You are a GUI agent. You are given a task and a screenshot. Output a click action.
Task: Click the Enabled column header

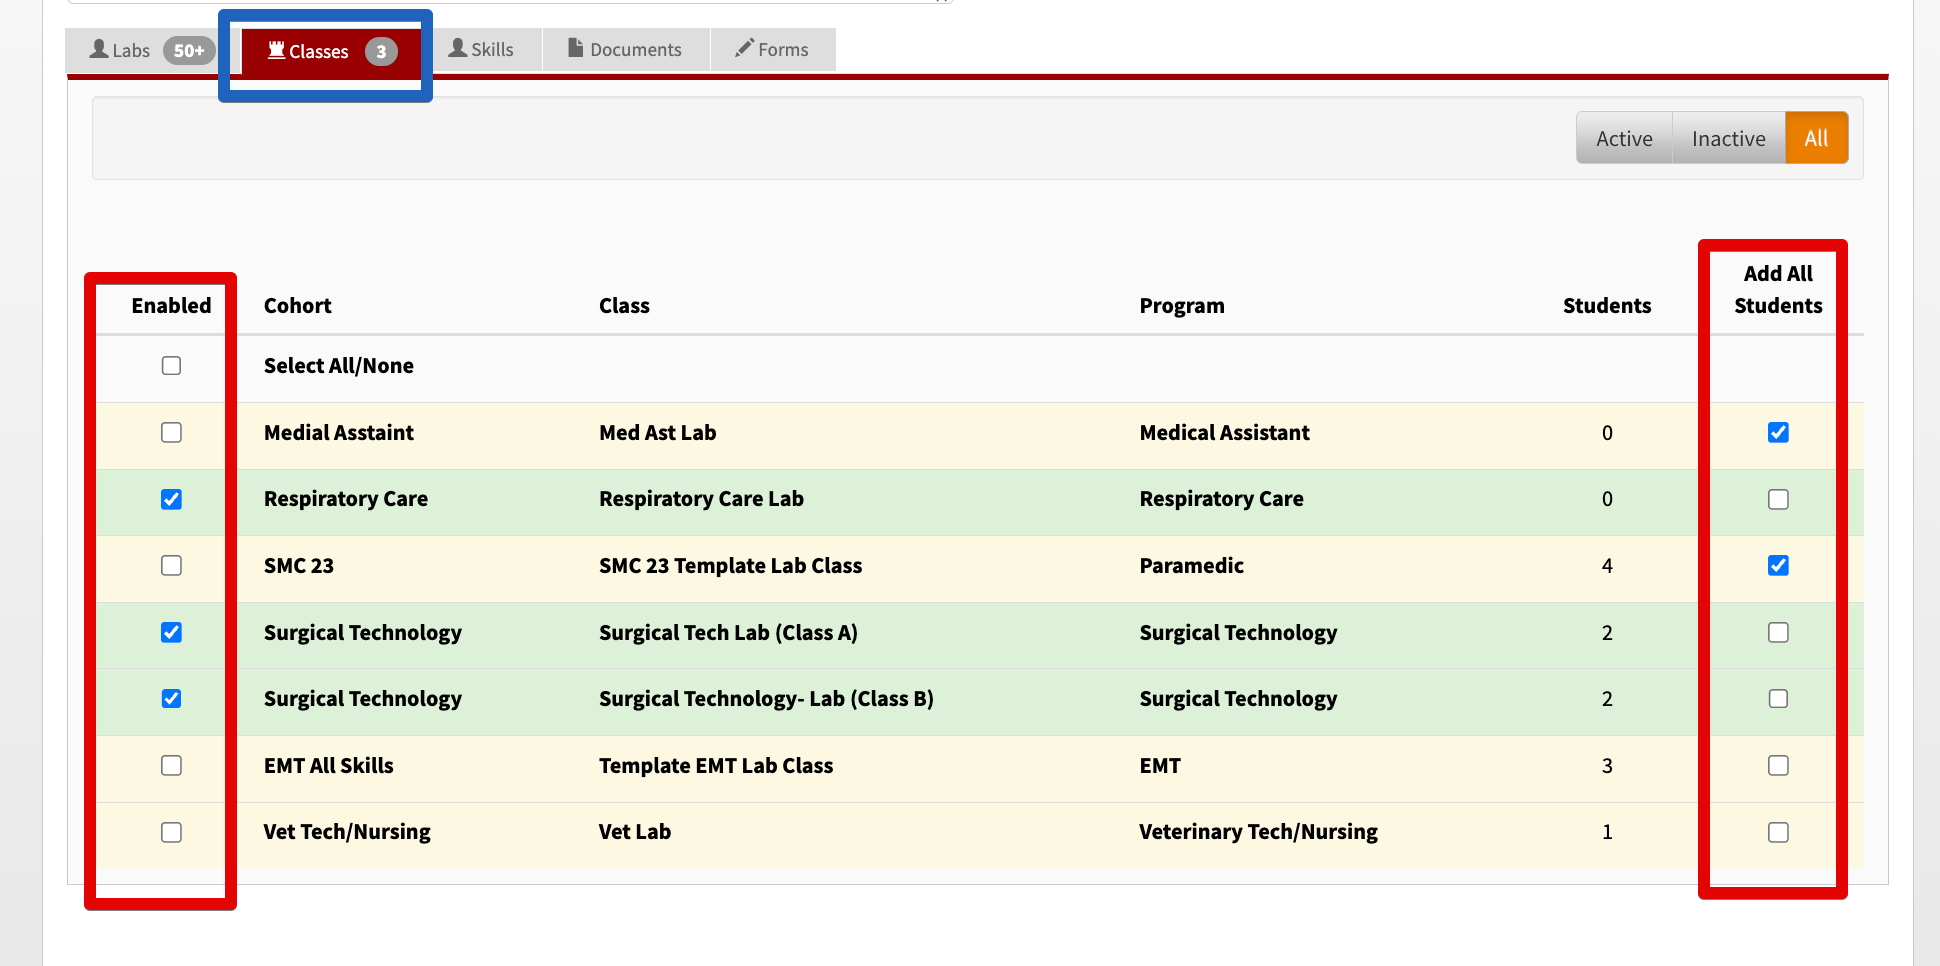pyautogui.click(x=171, y=305)
